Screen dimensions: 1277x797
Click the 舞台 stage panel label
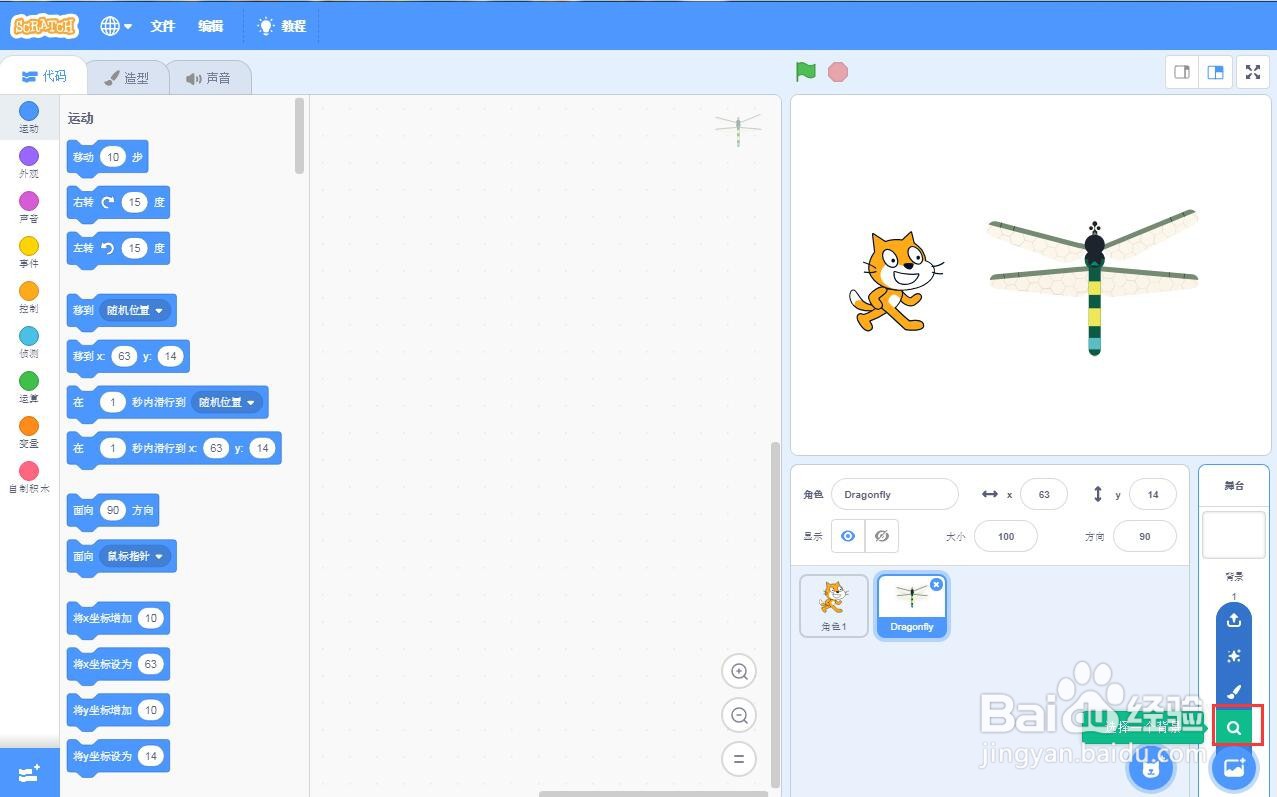tap(1233, 486)
